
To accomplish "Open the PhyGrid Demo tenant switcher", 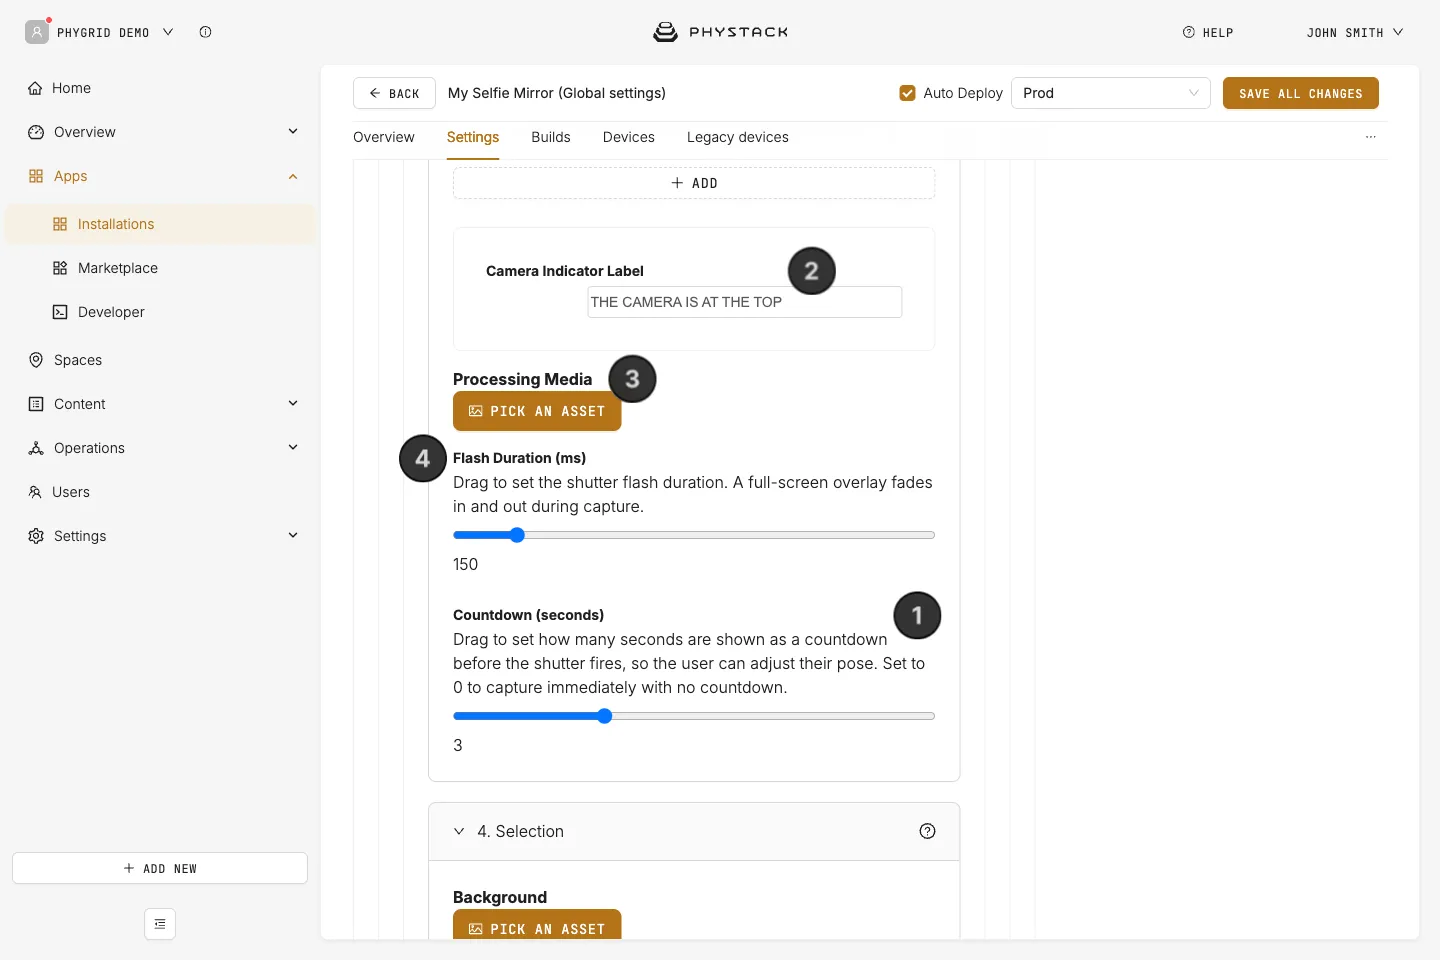I will coord(115,32).
